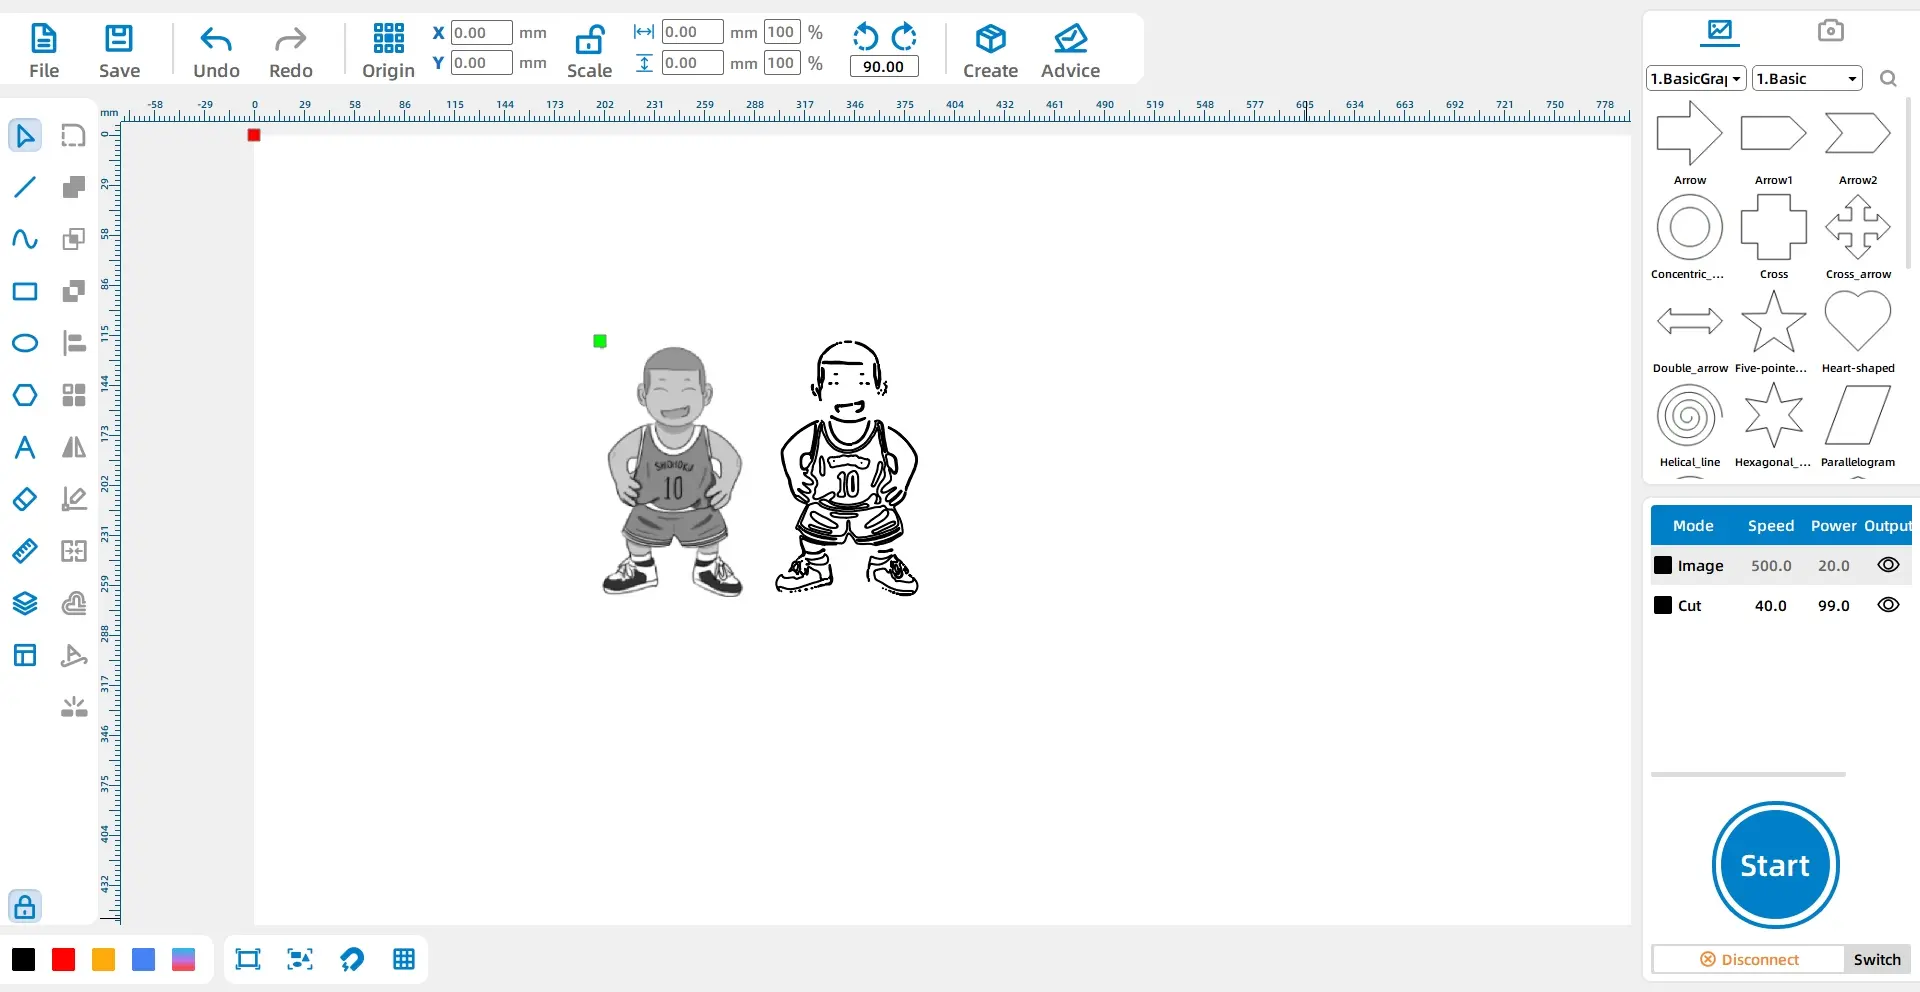Select the polygon hexagon tool
The width and height of the screenshot is (1920, 992).
click(25, 395)
